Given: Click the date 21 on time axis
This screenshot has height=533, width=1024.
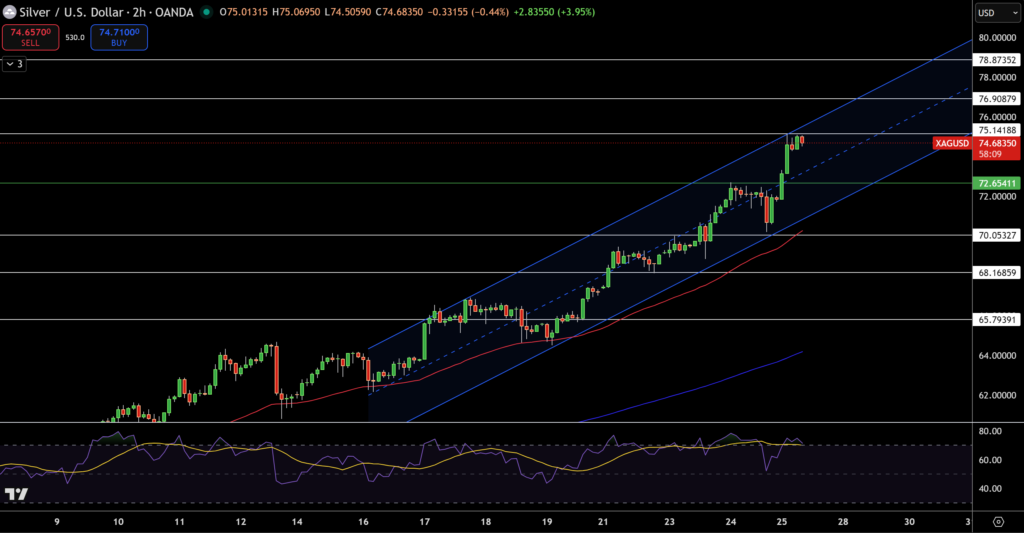Looking at the screenshot, I should pyautogui.click(x=603, y=522).
